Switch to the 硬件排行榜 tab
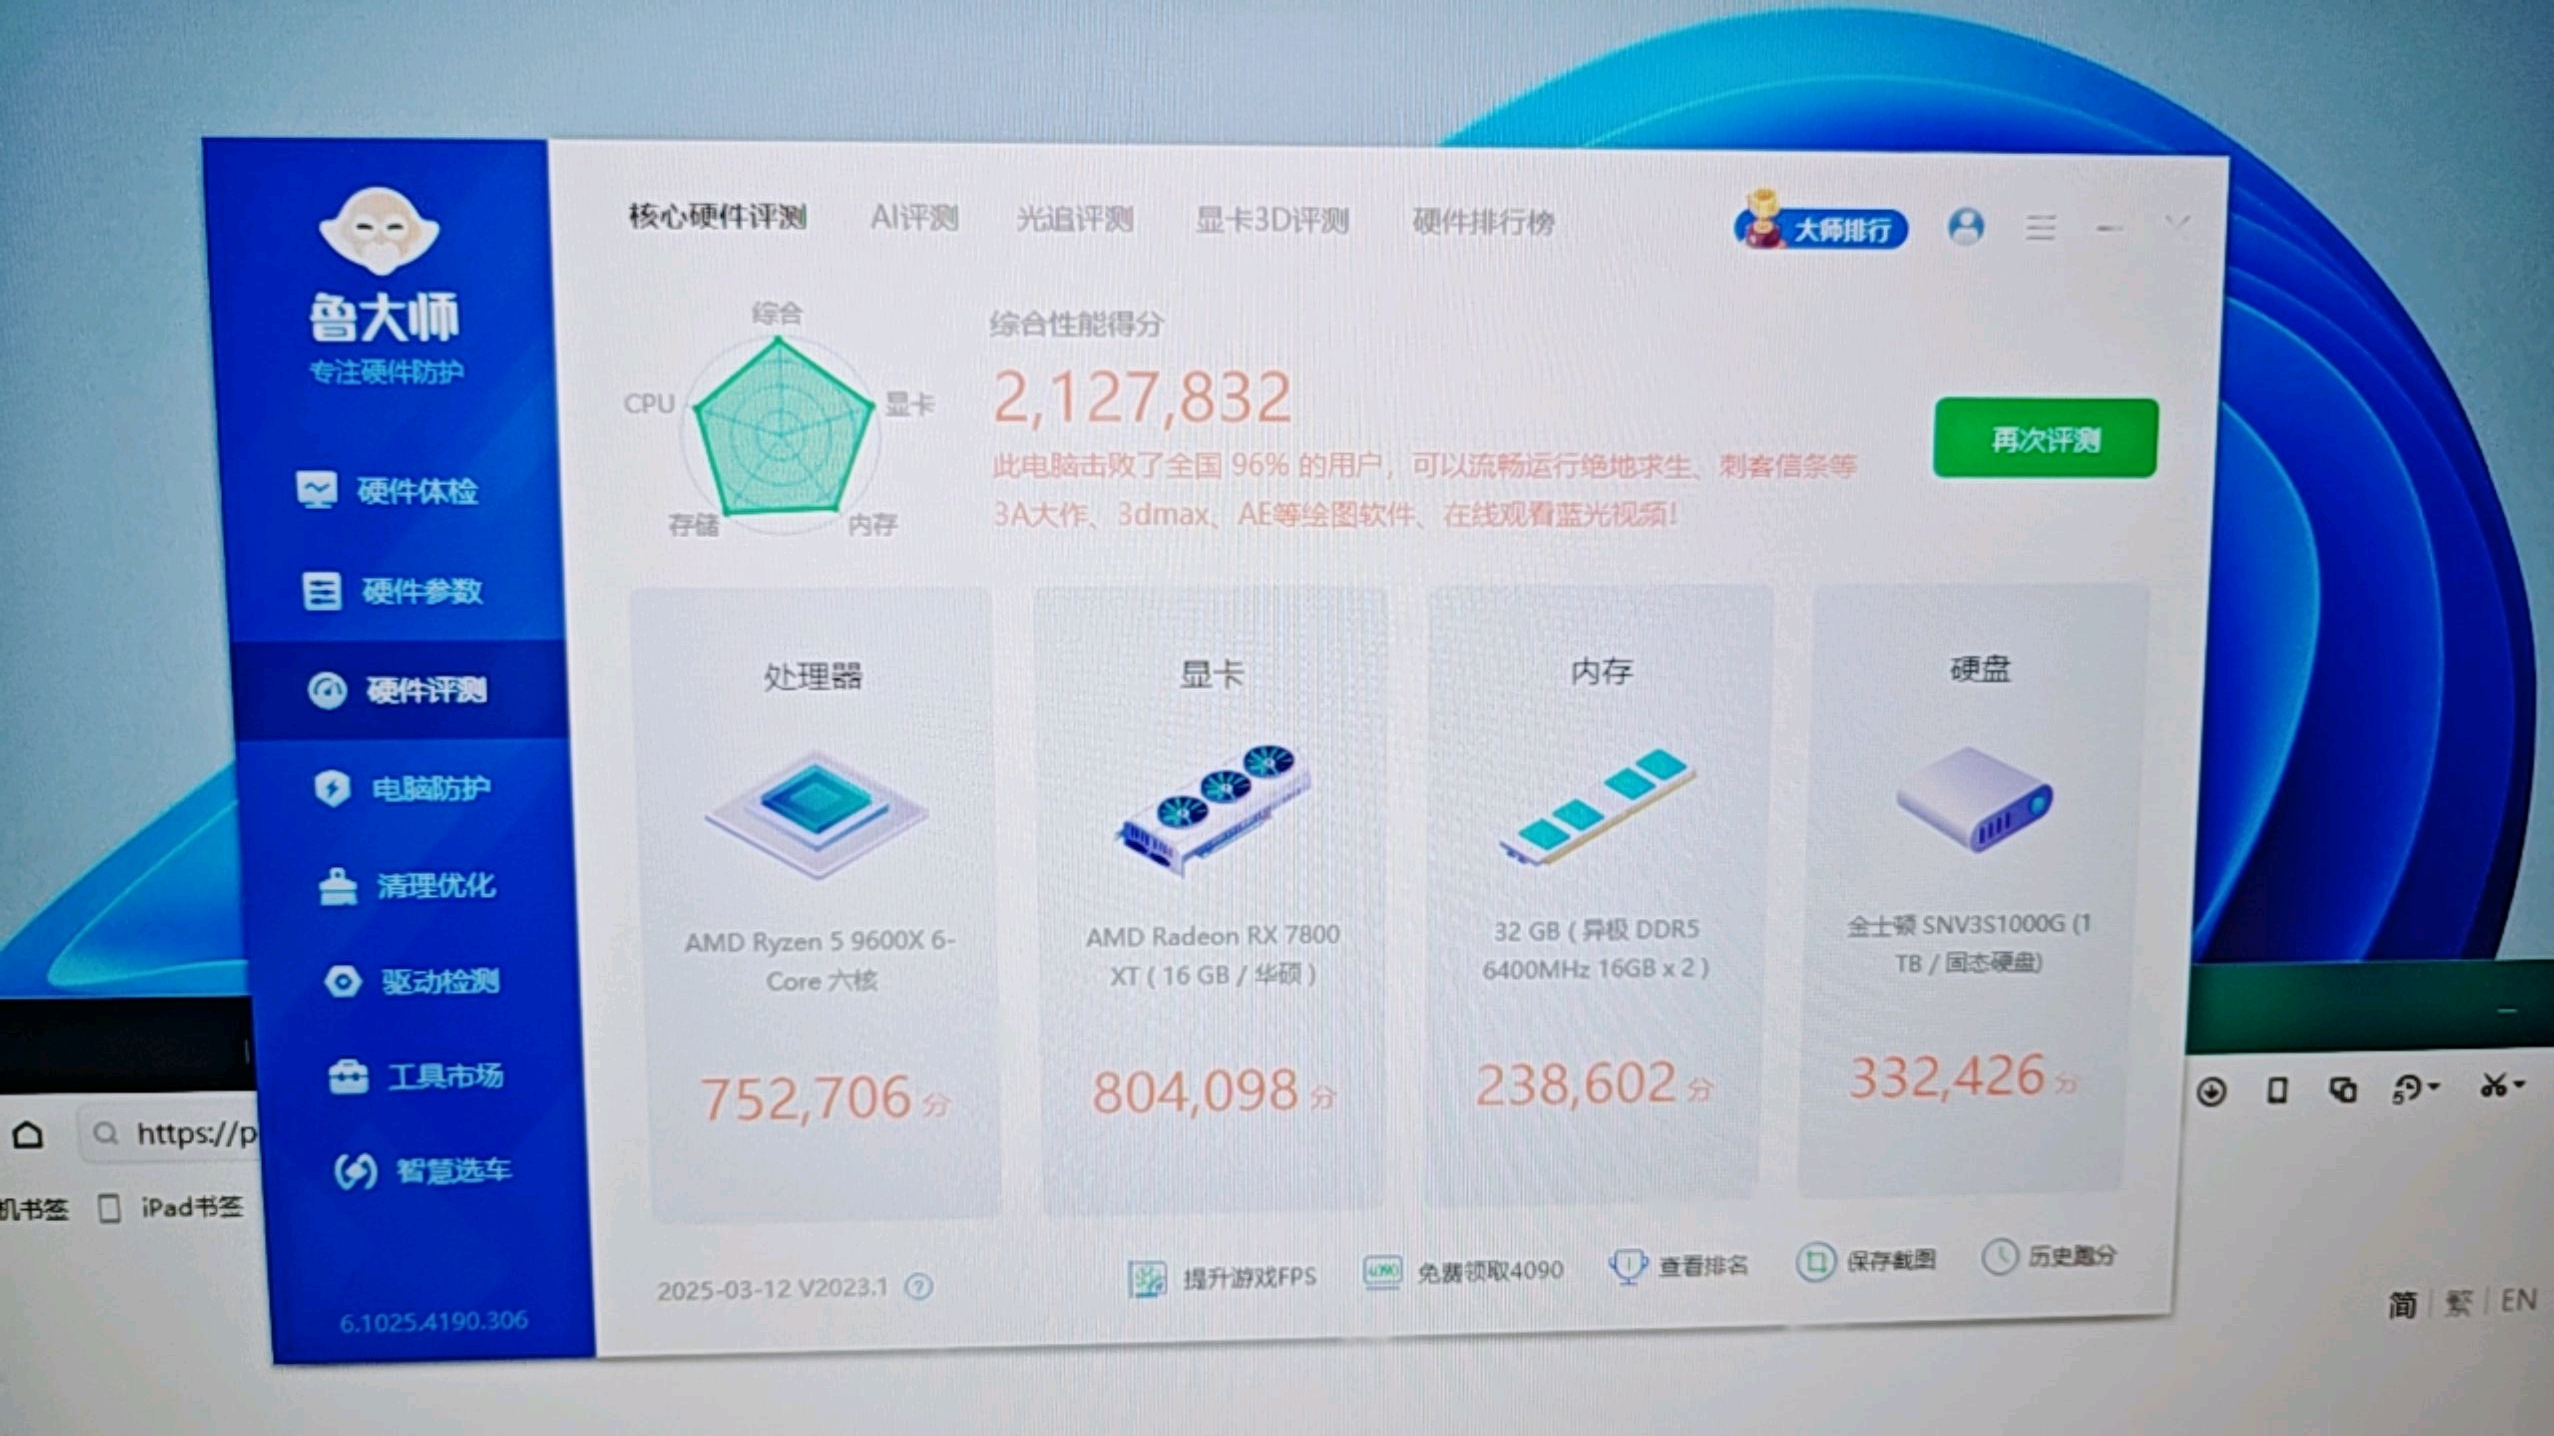 pos(1483,222)
